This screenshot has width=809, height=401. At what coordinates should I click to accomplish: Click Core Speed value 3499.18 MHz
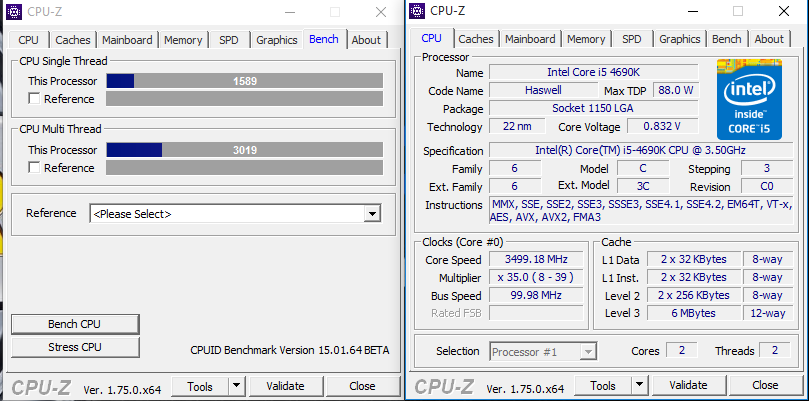pyautogui.click(x=536, y=259)
